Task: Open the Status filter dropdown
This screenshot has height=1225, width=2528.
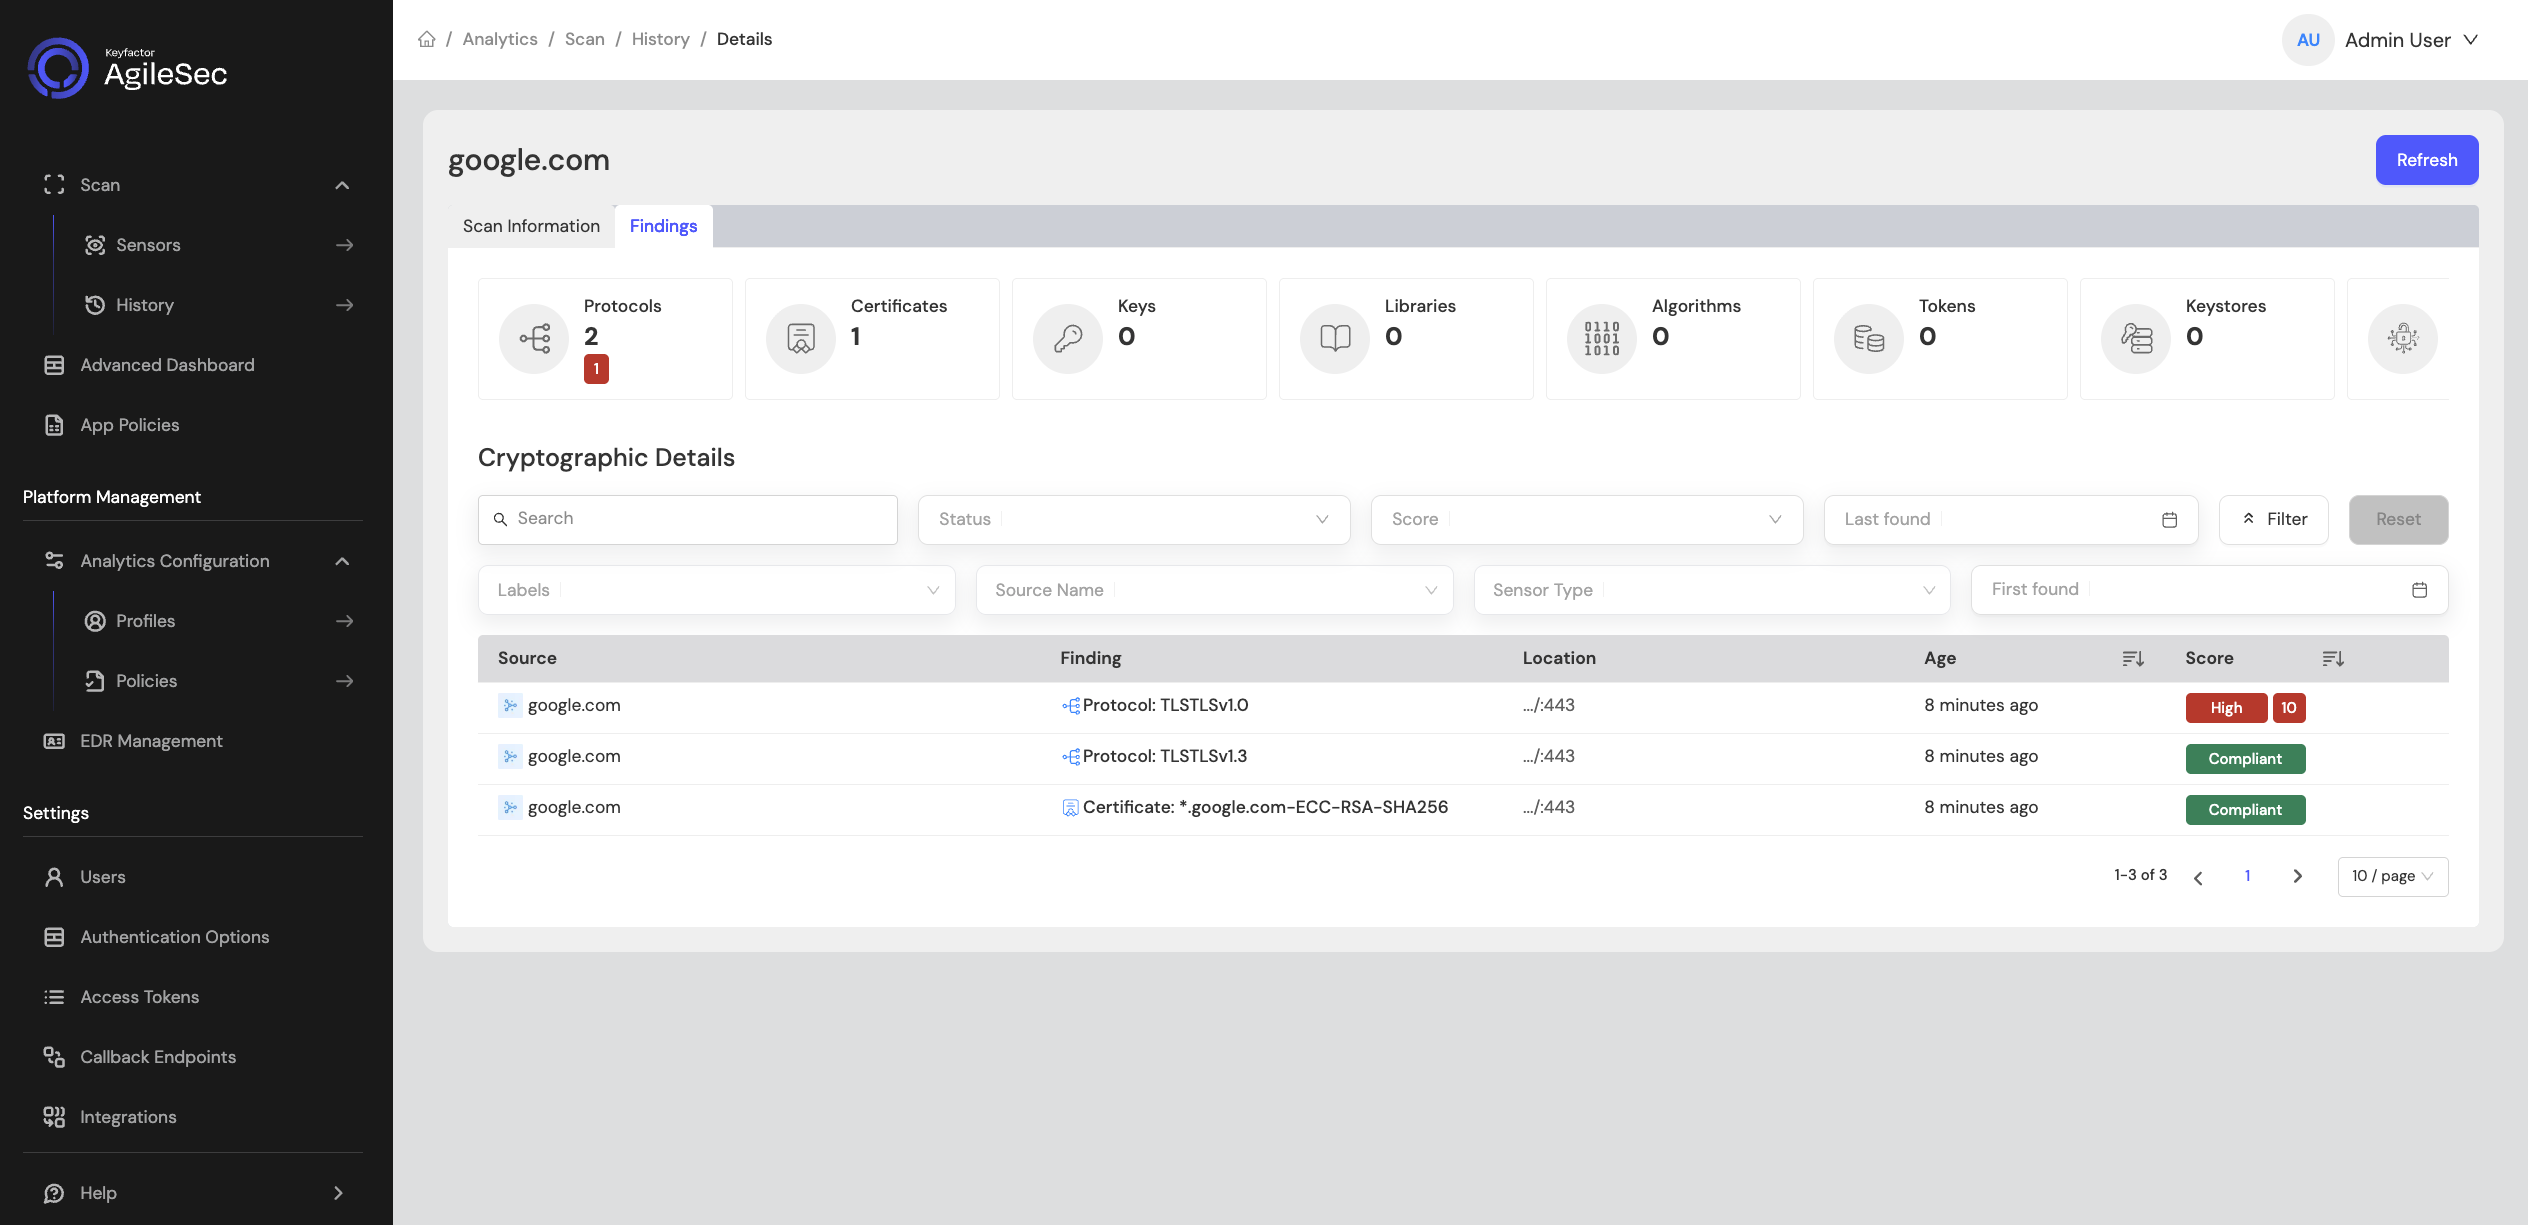Action: pyautogui.click(x=1134, y=519)
